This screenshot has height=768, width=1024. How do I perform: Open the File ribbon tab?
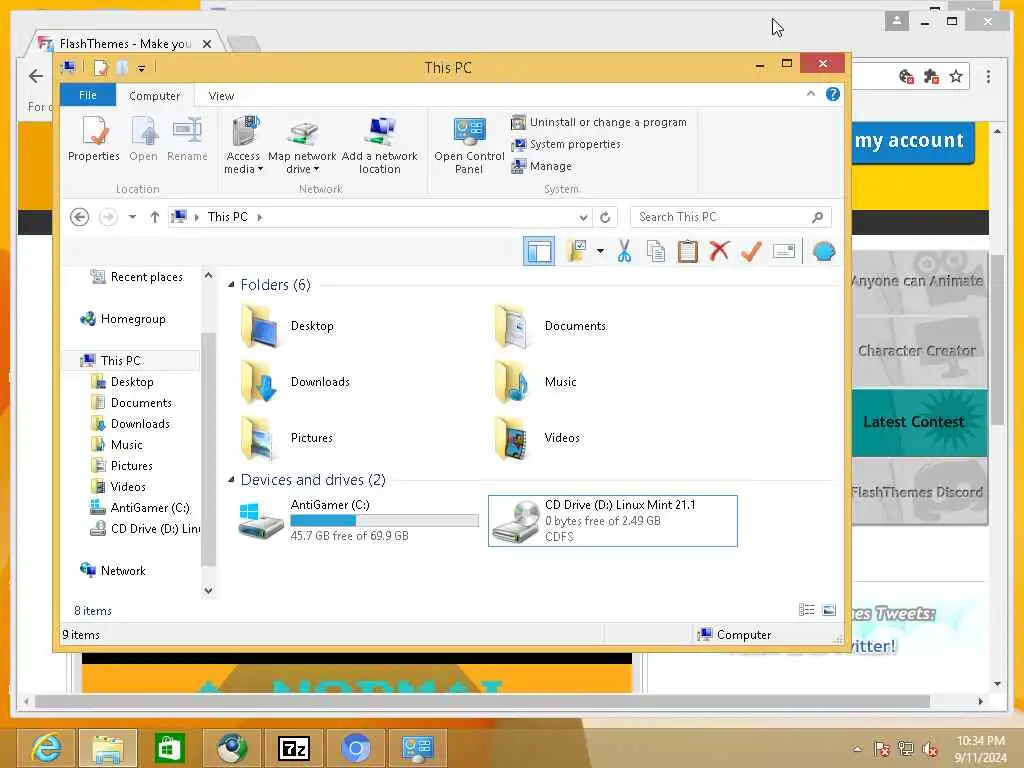click(88, 95)
